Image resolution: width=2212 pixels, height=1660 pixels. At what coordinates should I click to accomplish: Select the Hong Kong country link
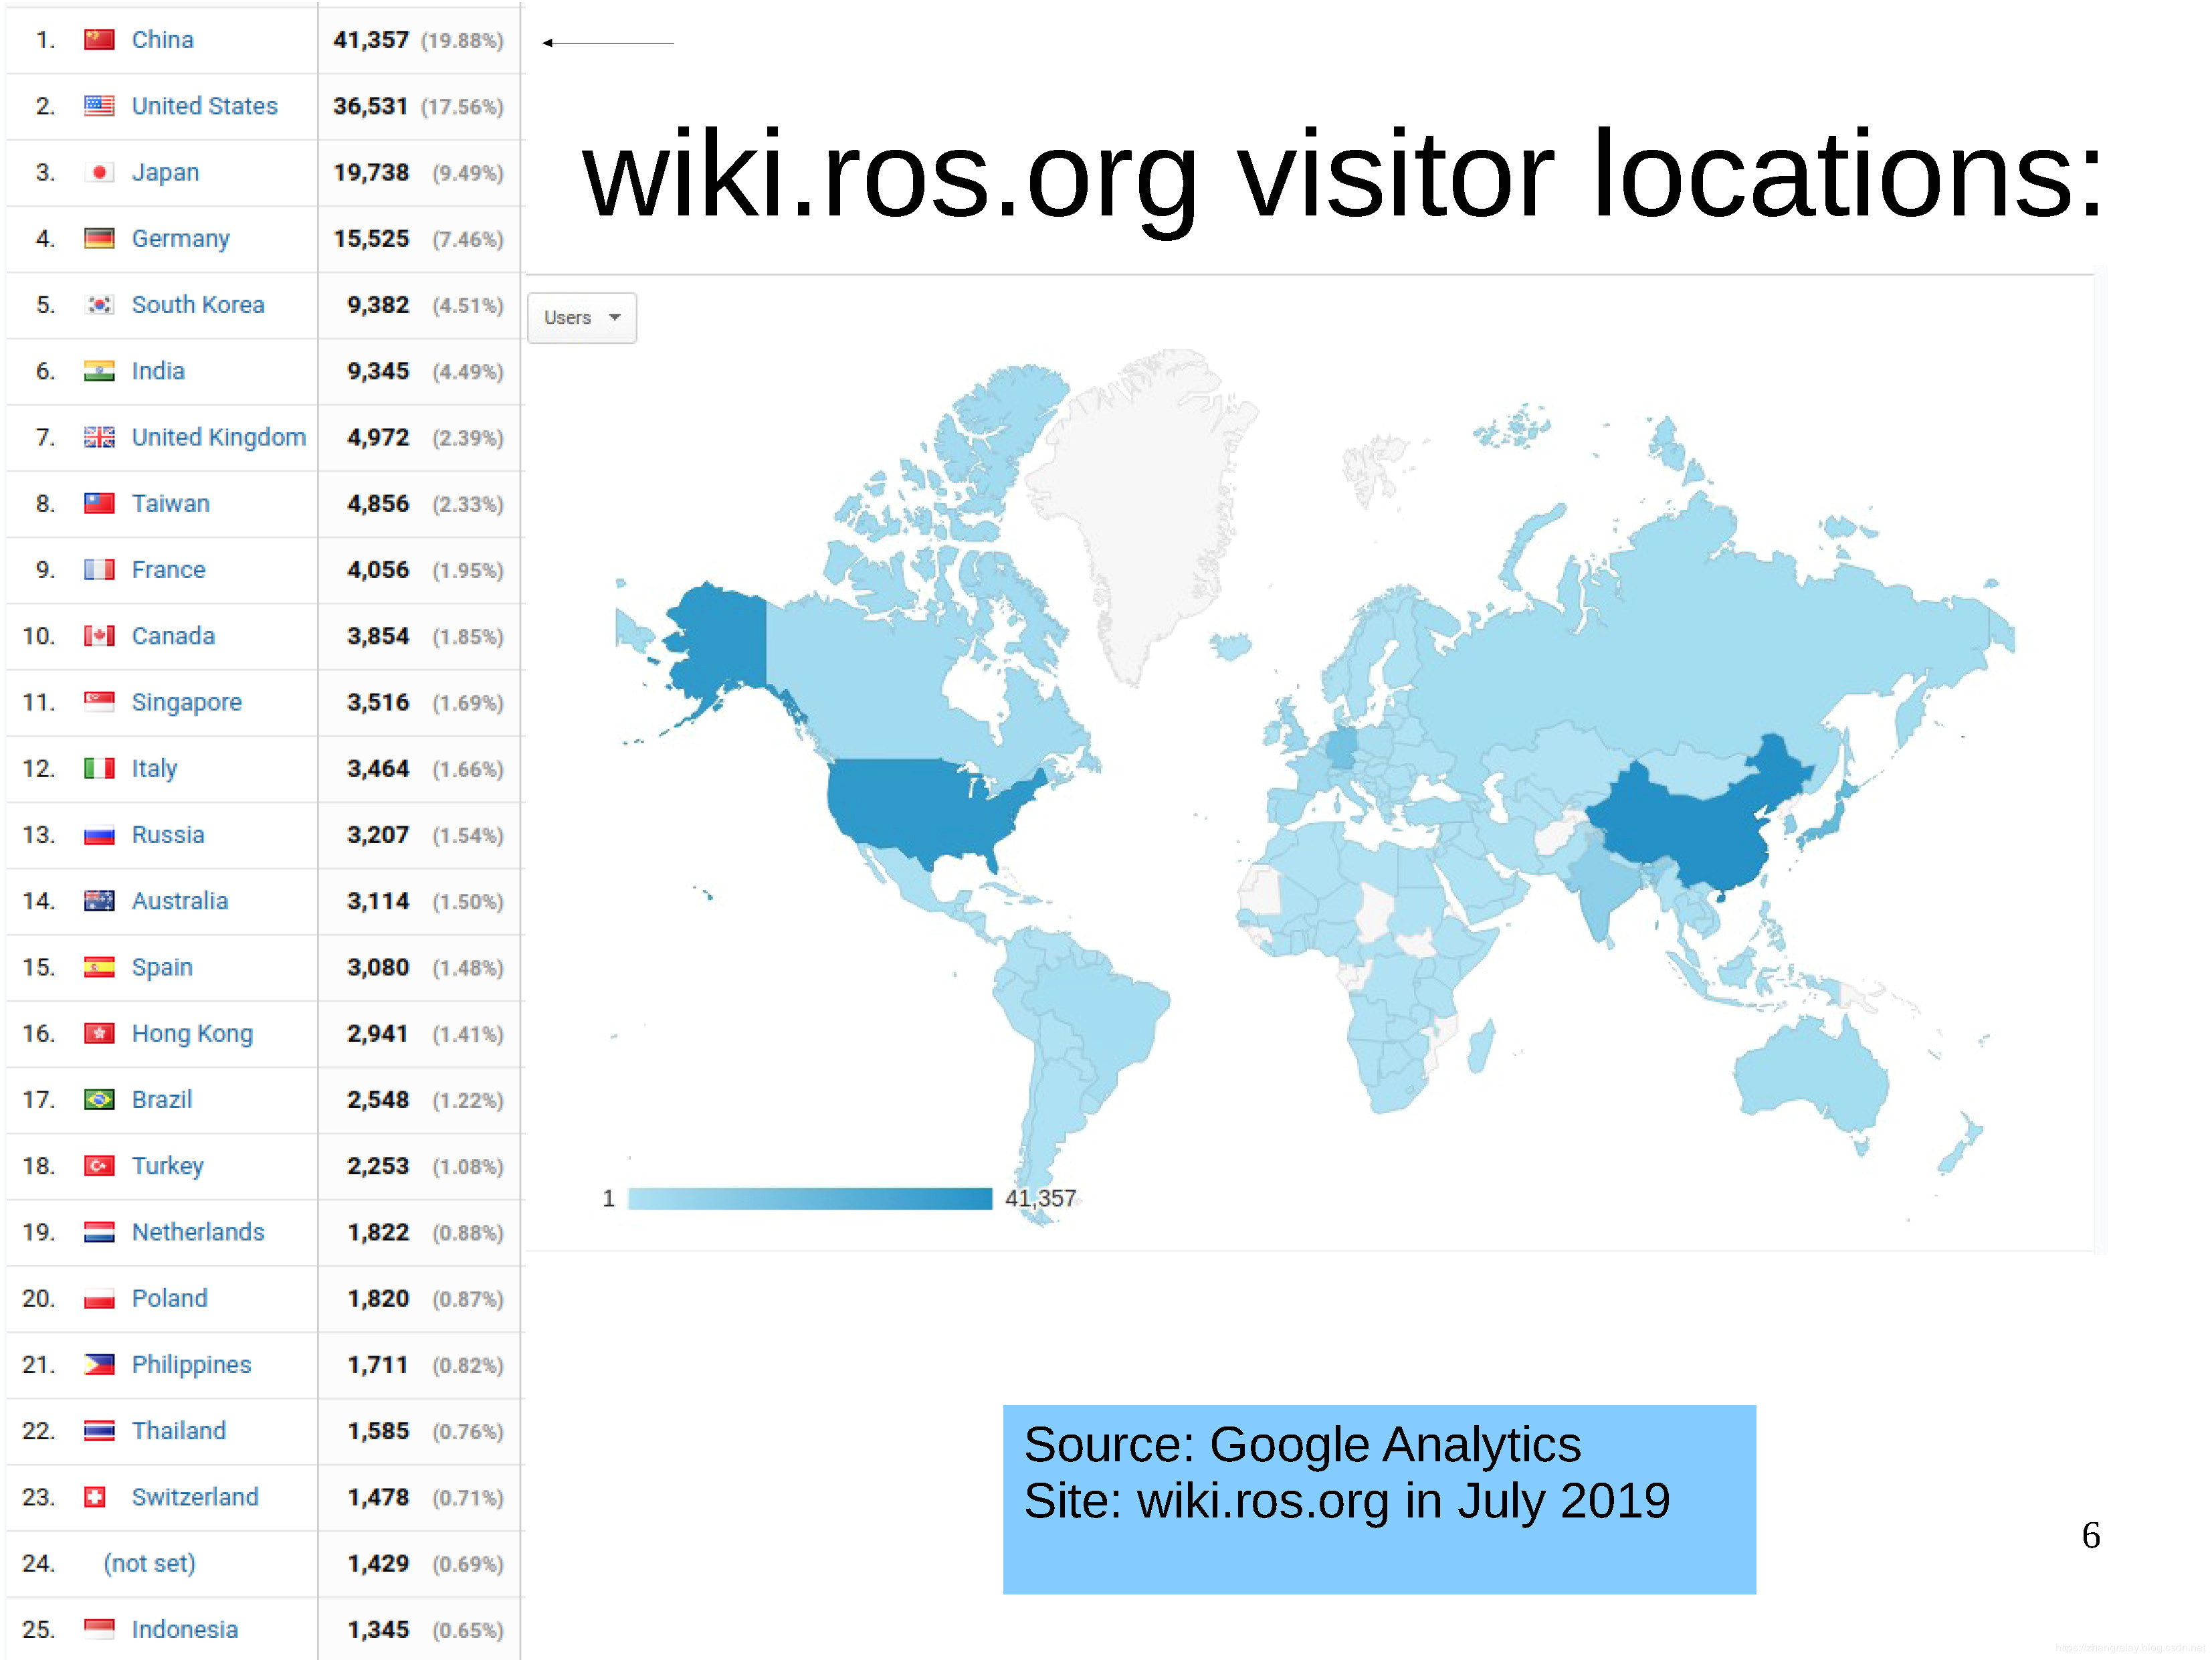[192, 1034]
